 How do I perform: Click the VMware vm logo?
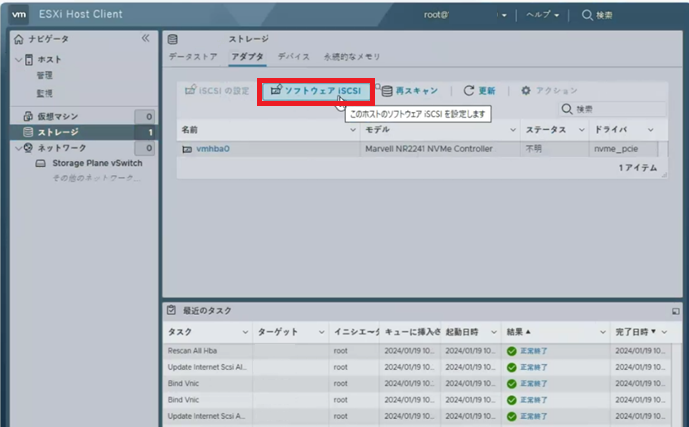pos(19,15)
